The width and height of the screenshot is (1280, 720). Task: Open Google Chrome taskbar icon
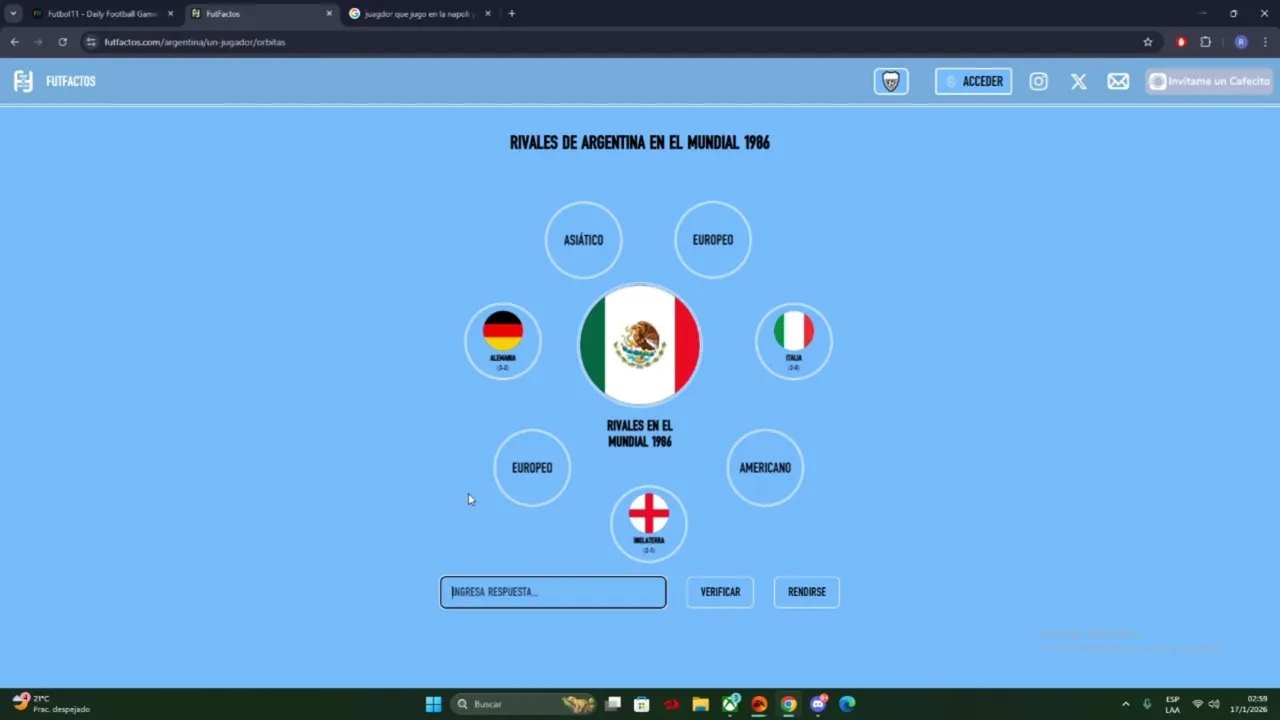[789, 704]
